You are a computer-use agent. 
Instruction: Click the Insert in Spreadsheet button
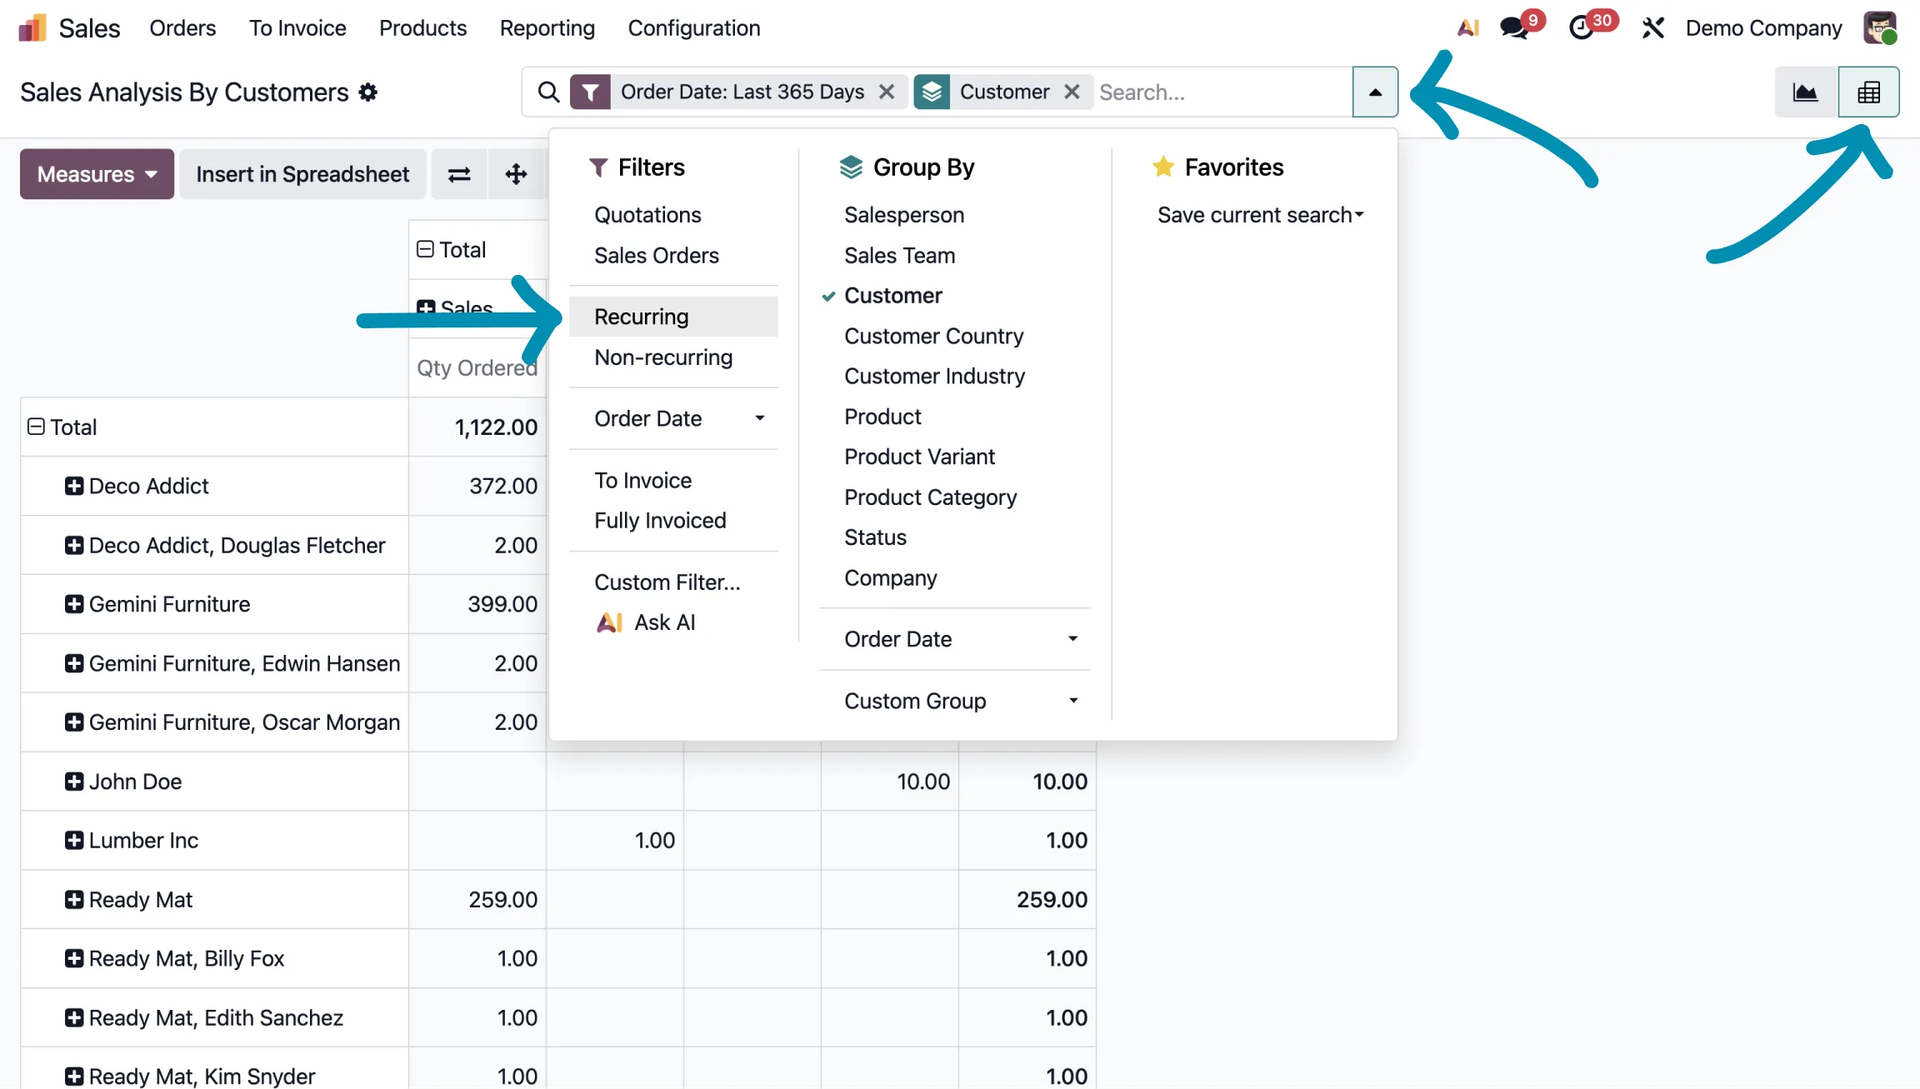(x=302, y=175)
